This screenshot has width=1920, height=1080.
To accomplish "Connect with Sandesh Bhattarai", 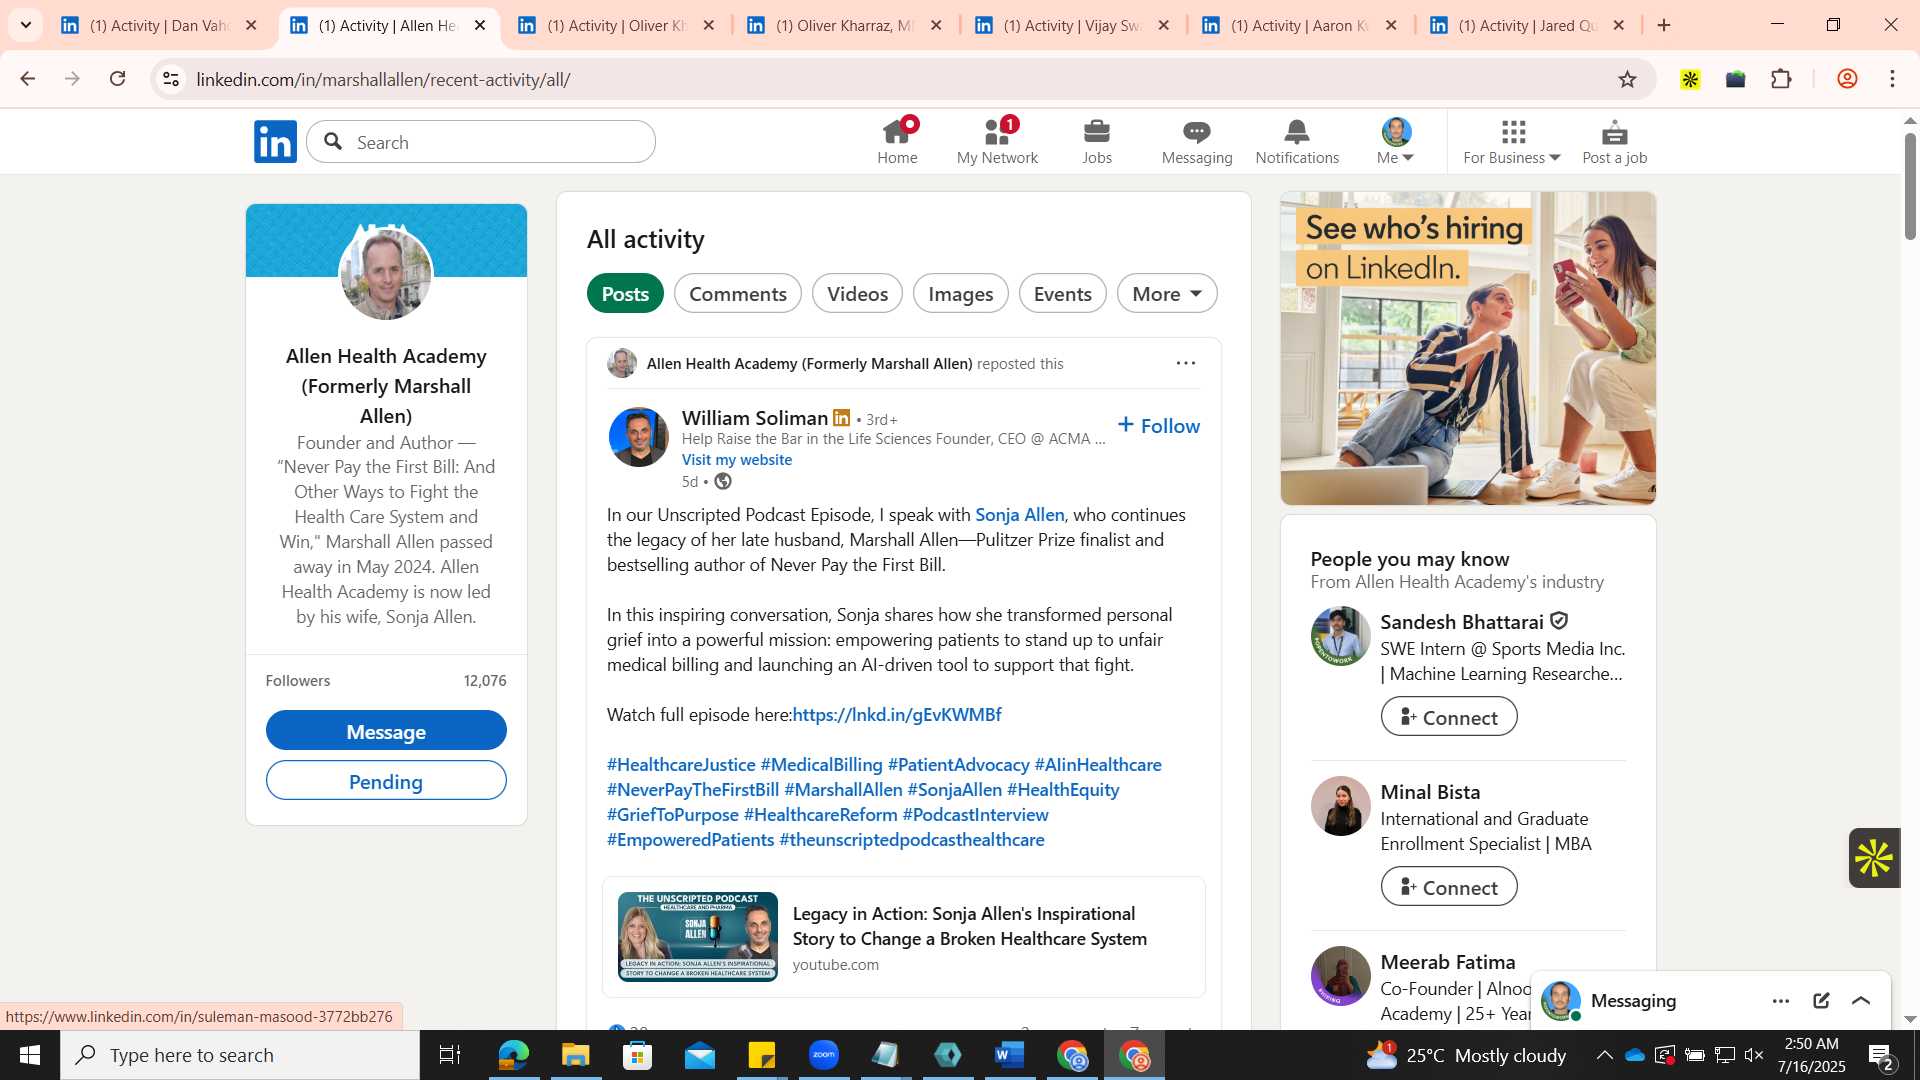I will point(1448,717).
